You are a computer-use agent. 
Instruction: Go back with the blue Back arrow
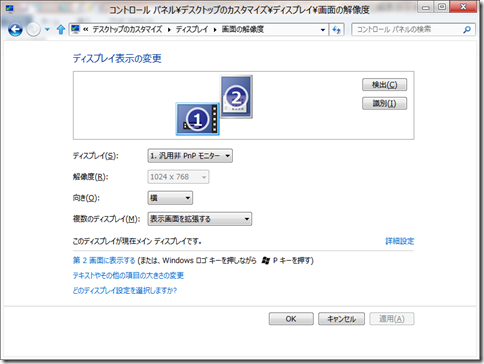[x=15, y=30]
